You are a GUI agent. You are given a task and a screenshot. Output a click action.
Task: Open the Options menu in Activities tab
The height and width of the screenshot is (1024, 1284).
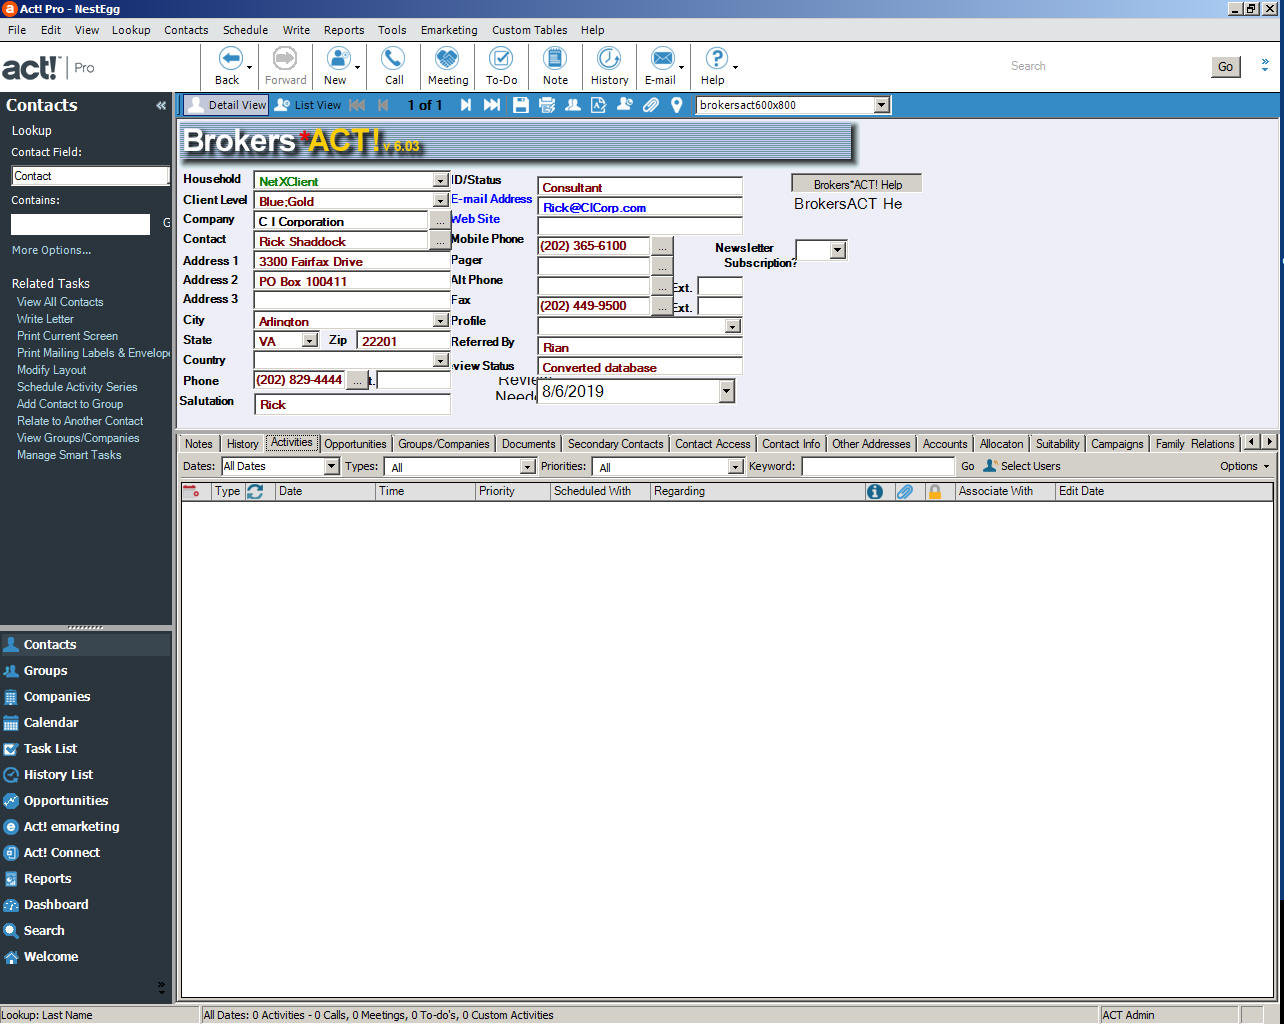pos(1244,466)
